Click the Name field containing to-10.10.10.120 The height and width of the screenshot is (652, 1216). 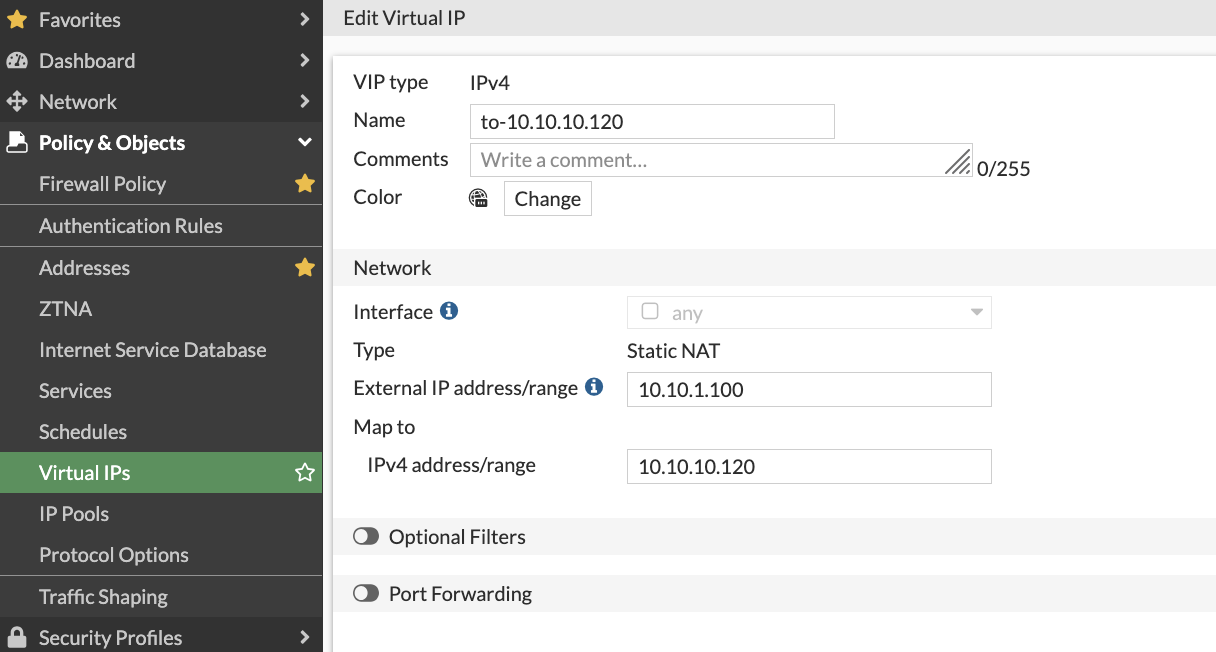tap(651, 122)
